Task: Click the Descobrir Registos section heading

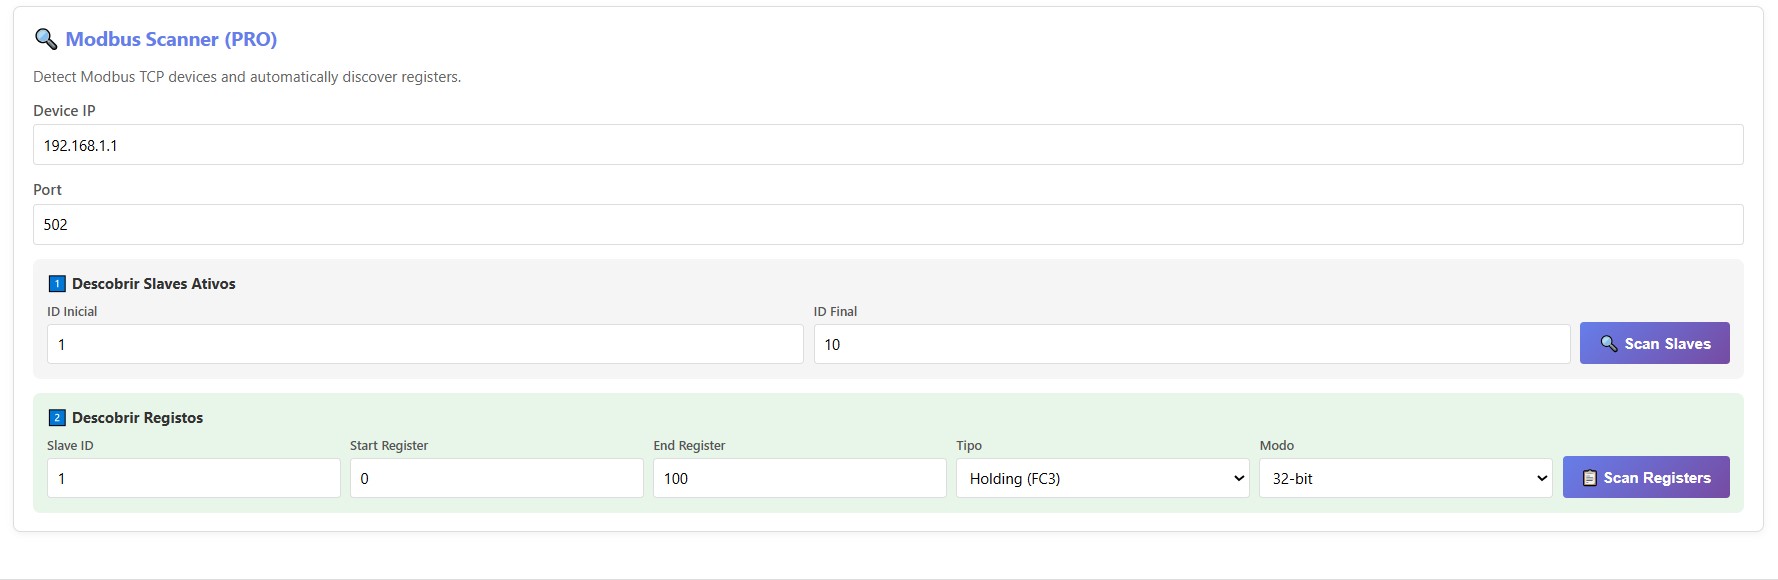Action: pos(137,418)
